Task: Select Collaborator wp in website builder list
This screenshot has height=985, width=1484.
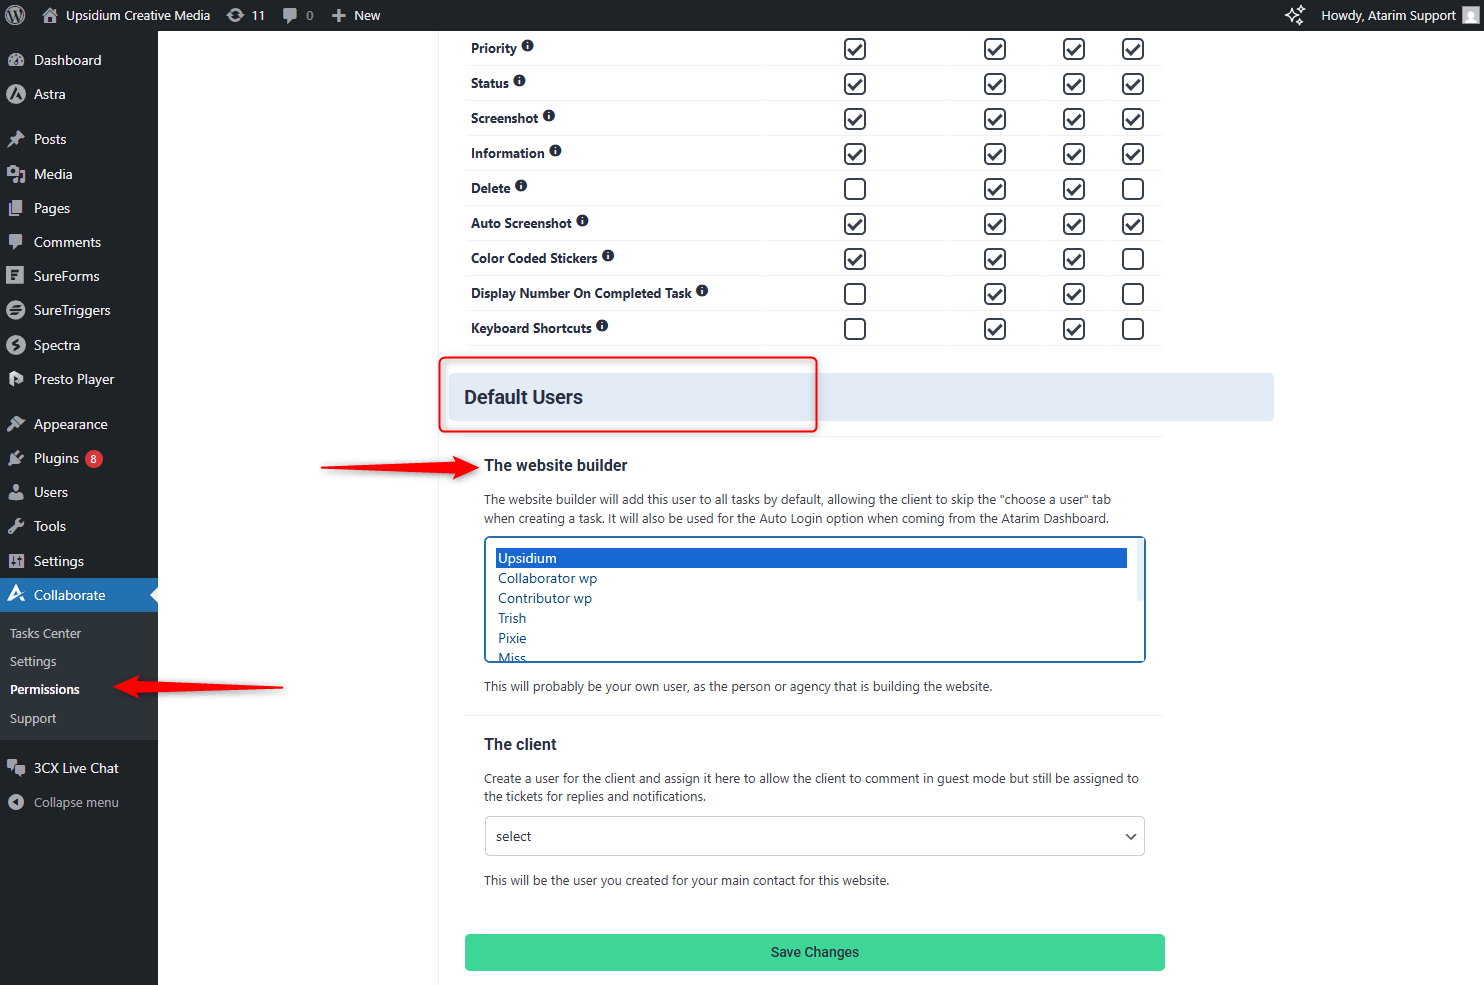Action: [x=547, y=578]
